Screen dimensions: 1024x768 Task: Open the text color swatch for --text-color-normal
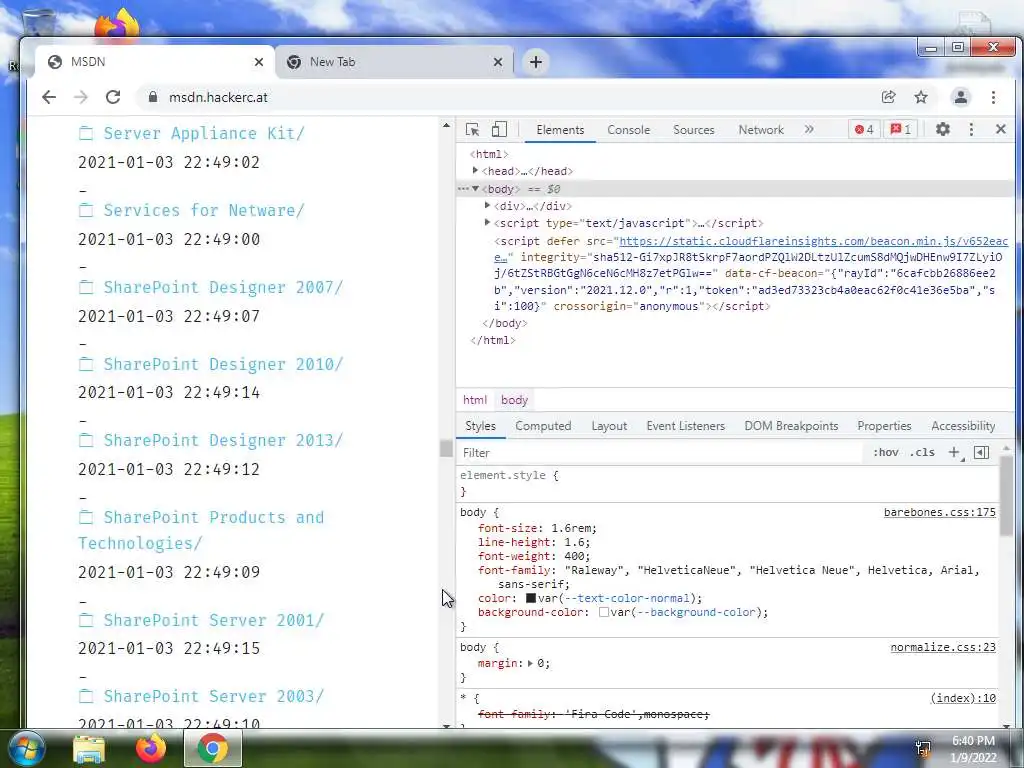click(531, 598)
